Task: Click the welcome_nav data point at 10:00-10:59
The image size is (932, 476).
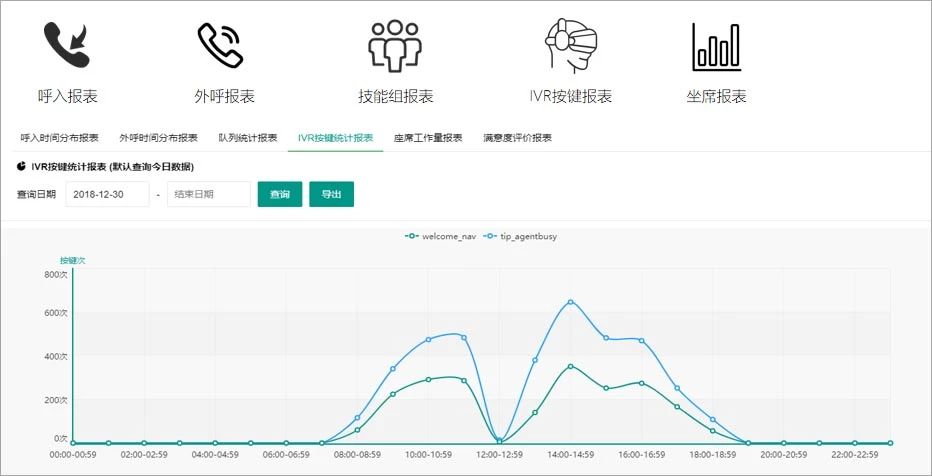Action: pyautogui.click(x=428, y=379)
